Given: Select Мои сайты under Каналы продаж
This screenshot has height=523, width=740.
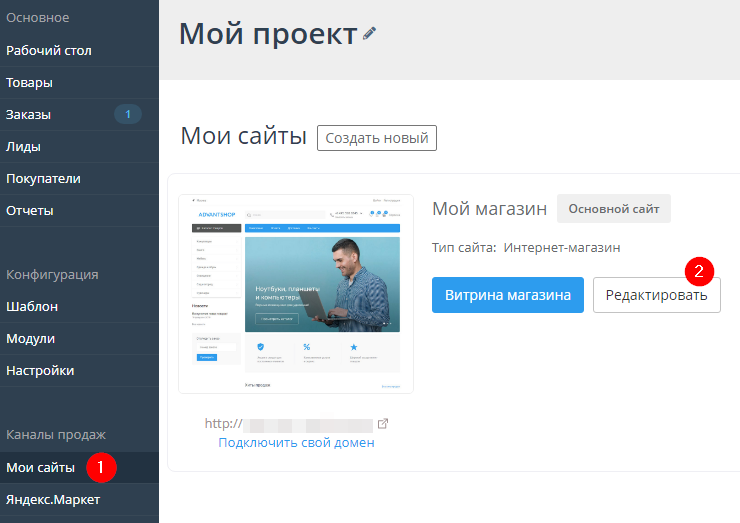Looking at the screenshot, I should pyautogui.click(x=40, y=467).
